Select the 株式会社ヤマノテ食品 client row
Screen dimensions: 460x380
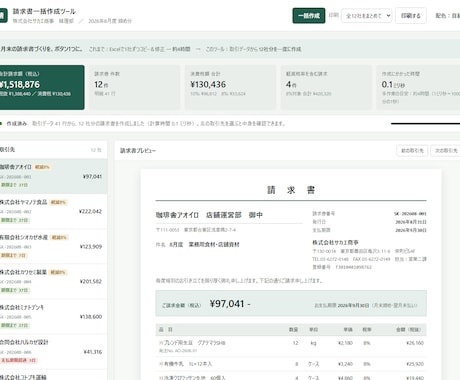click(x=53, y=211)
